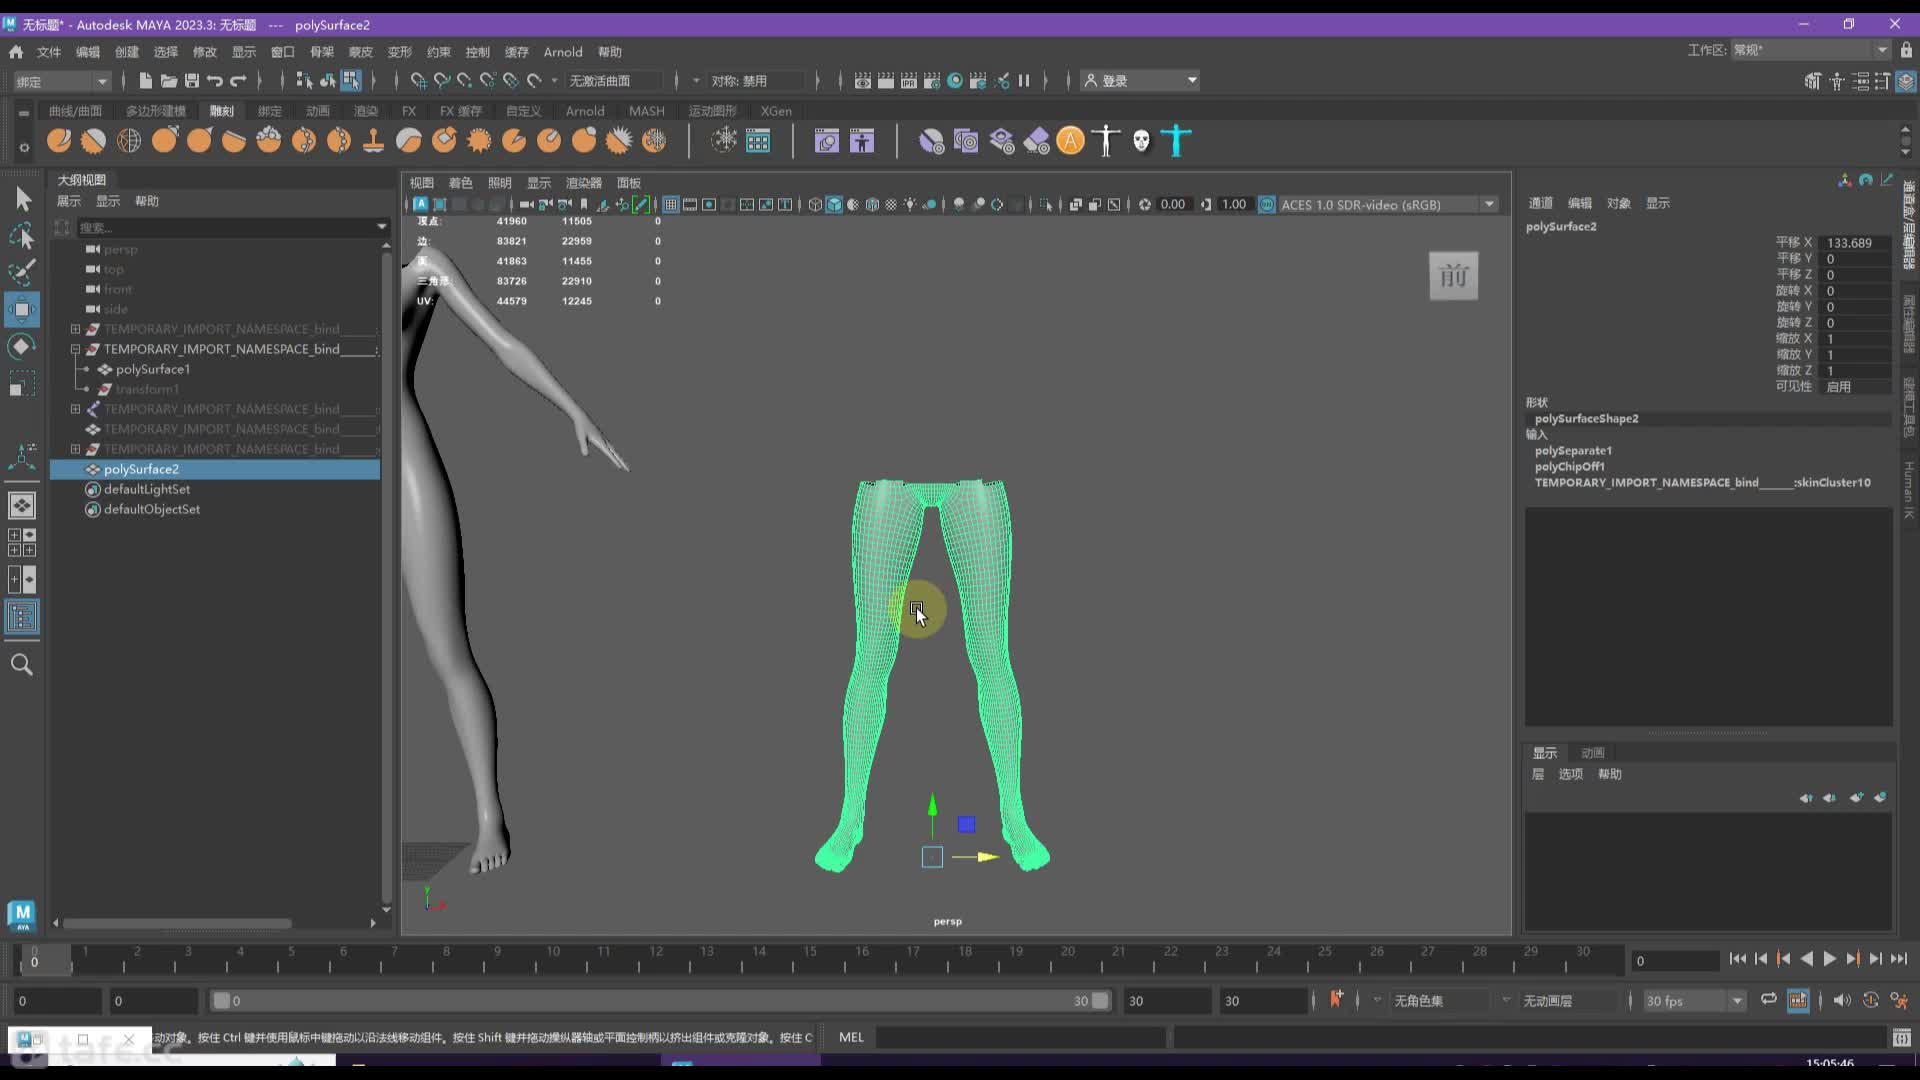The width and height of the screenshot is (1920, 1080).
Task: Click the cyan T-pose figure icon
Action: pos(1177,141)
